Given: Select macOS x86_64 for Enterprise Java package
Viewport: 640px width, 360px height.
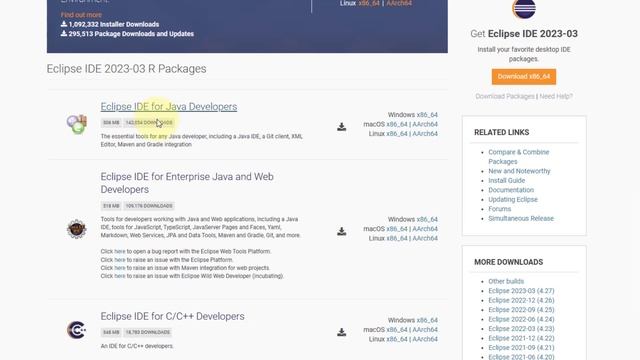Looking at the screenshot, I should [x=397, y=229].
